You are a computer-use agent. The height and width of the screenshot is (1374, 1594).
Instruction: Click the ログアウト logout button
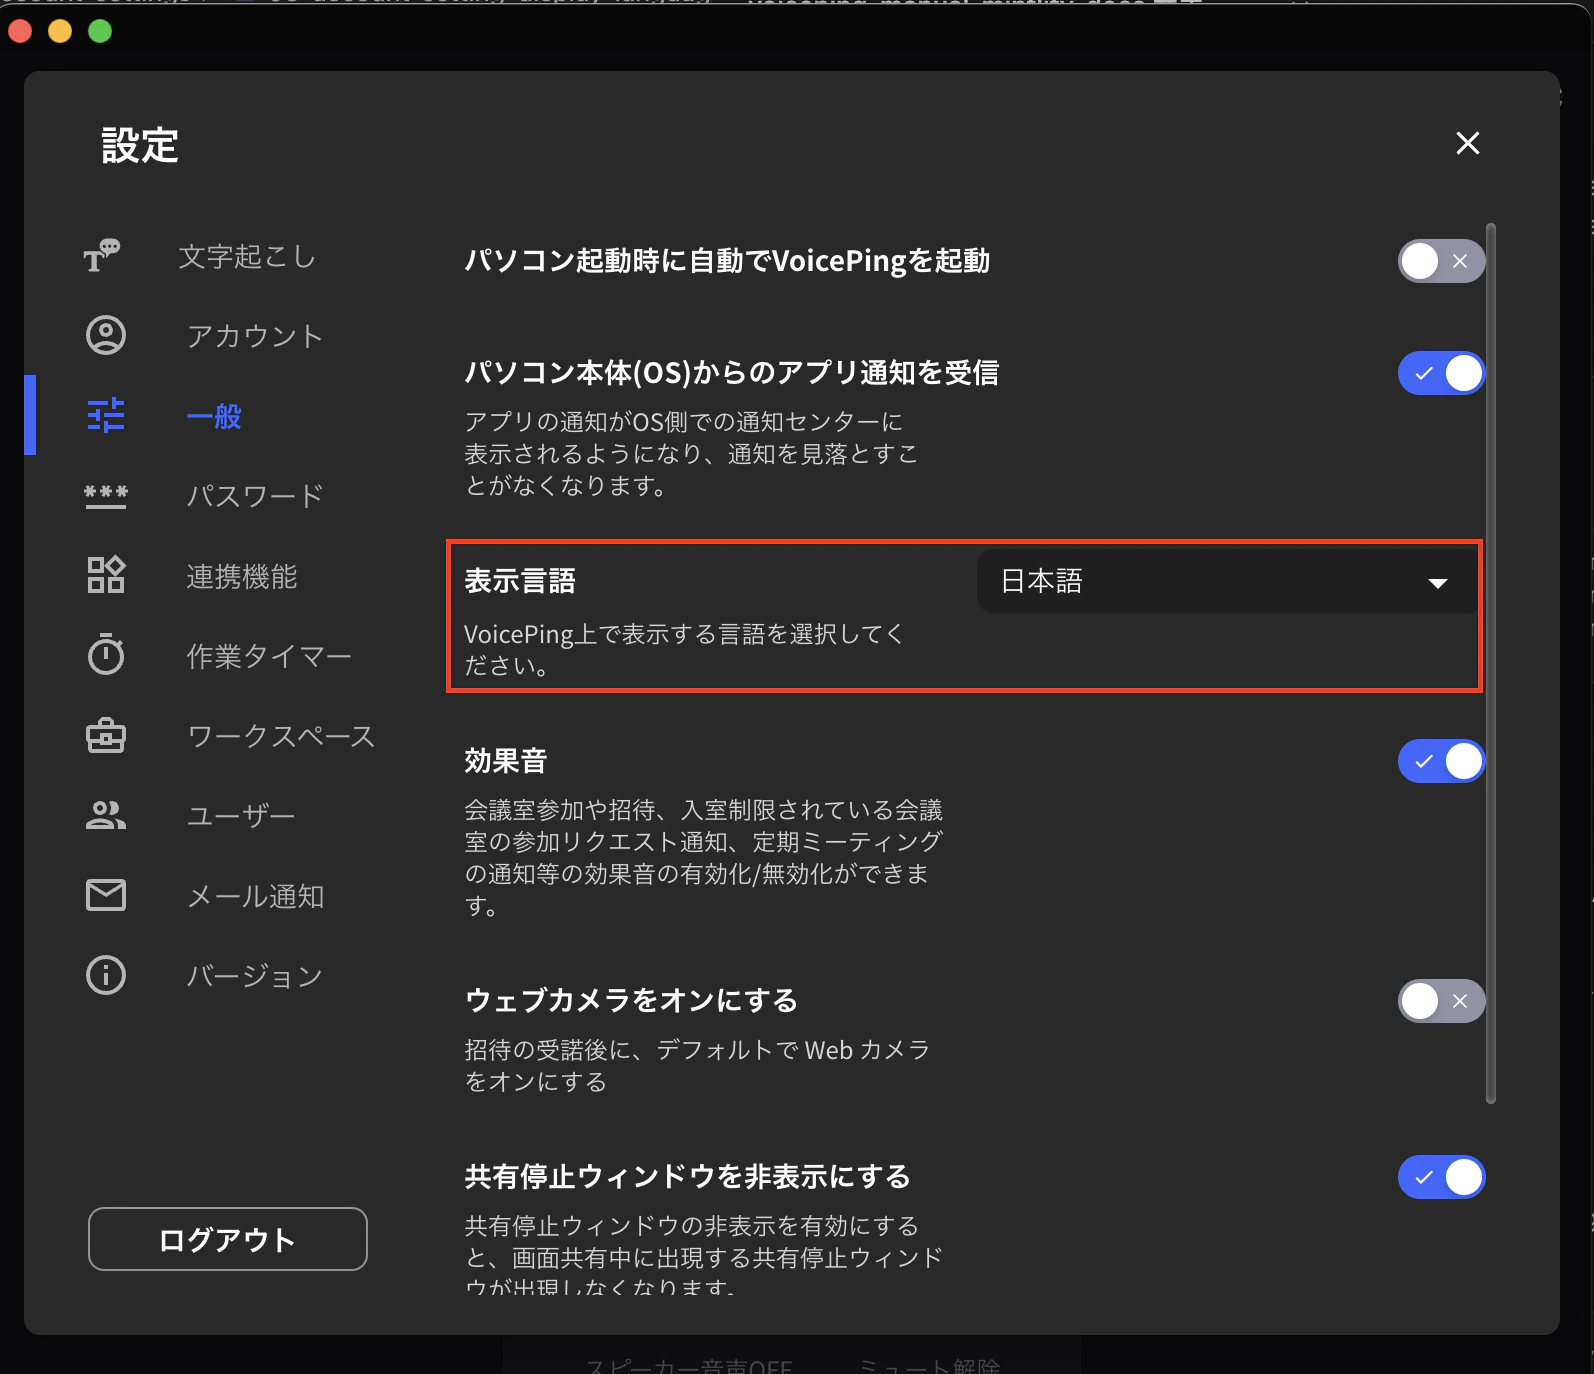coord(228,1239)
